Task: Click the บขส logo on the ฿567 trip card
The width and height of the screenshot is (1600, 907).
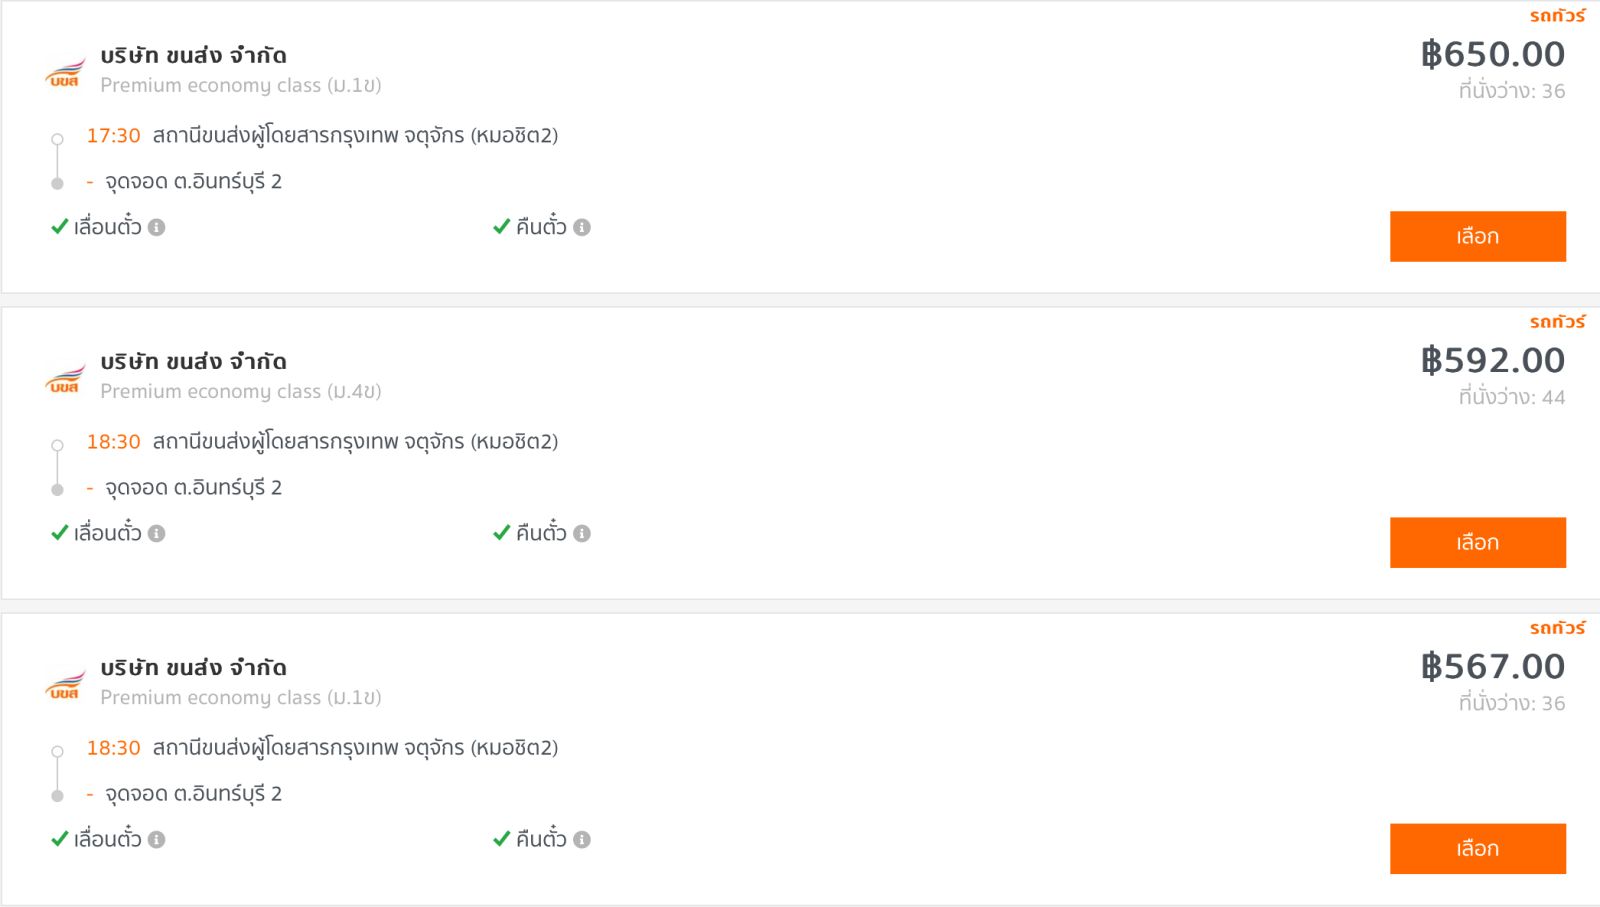Action: tap(65, 684)
